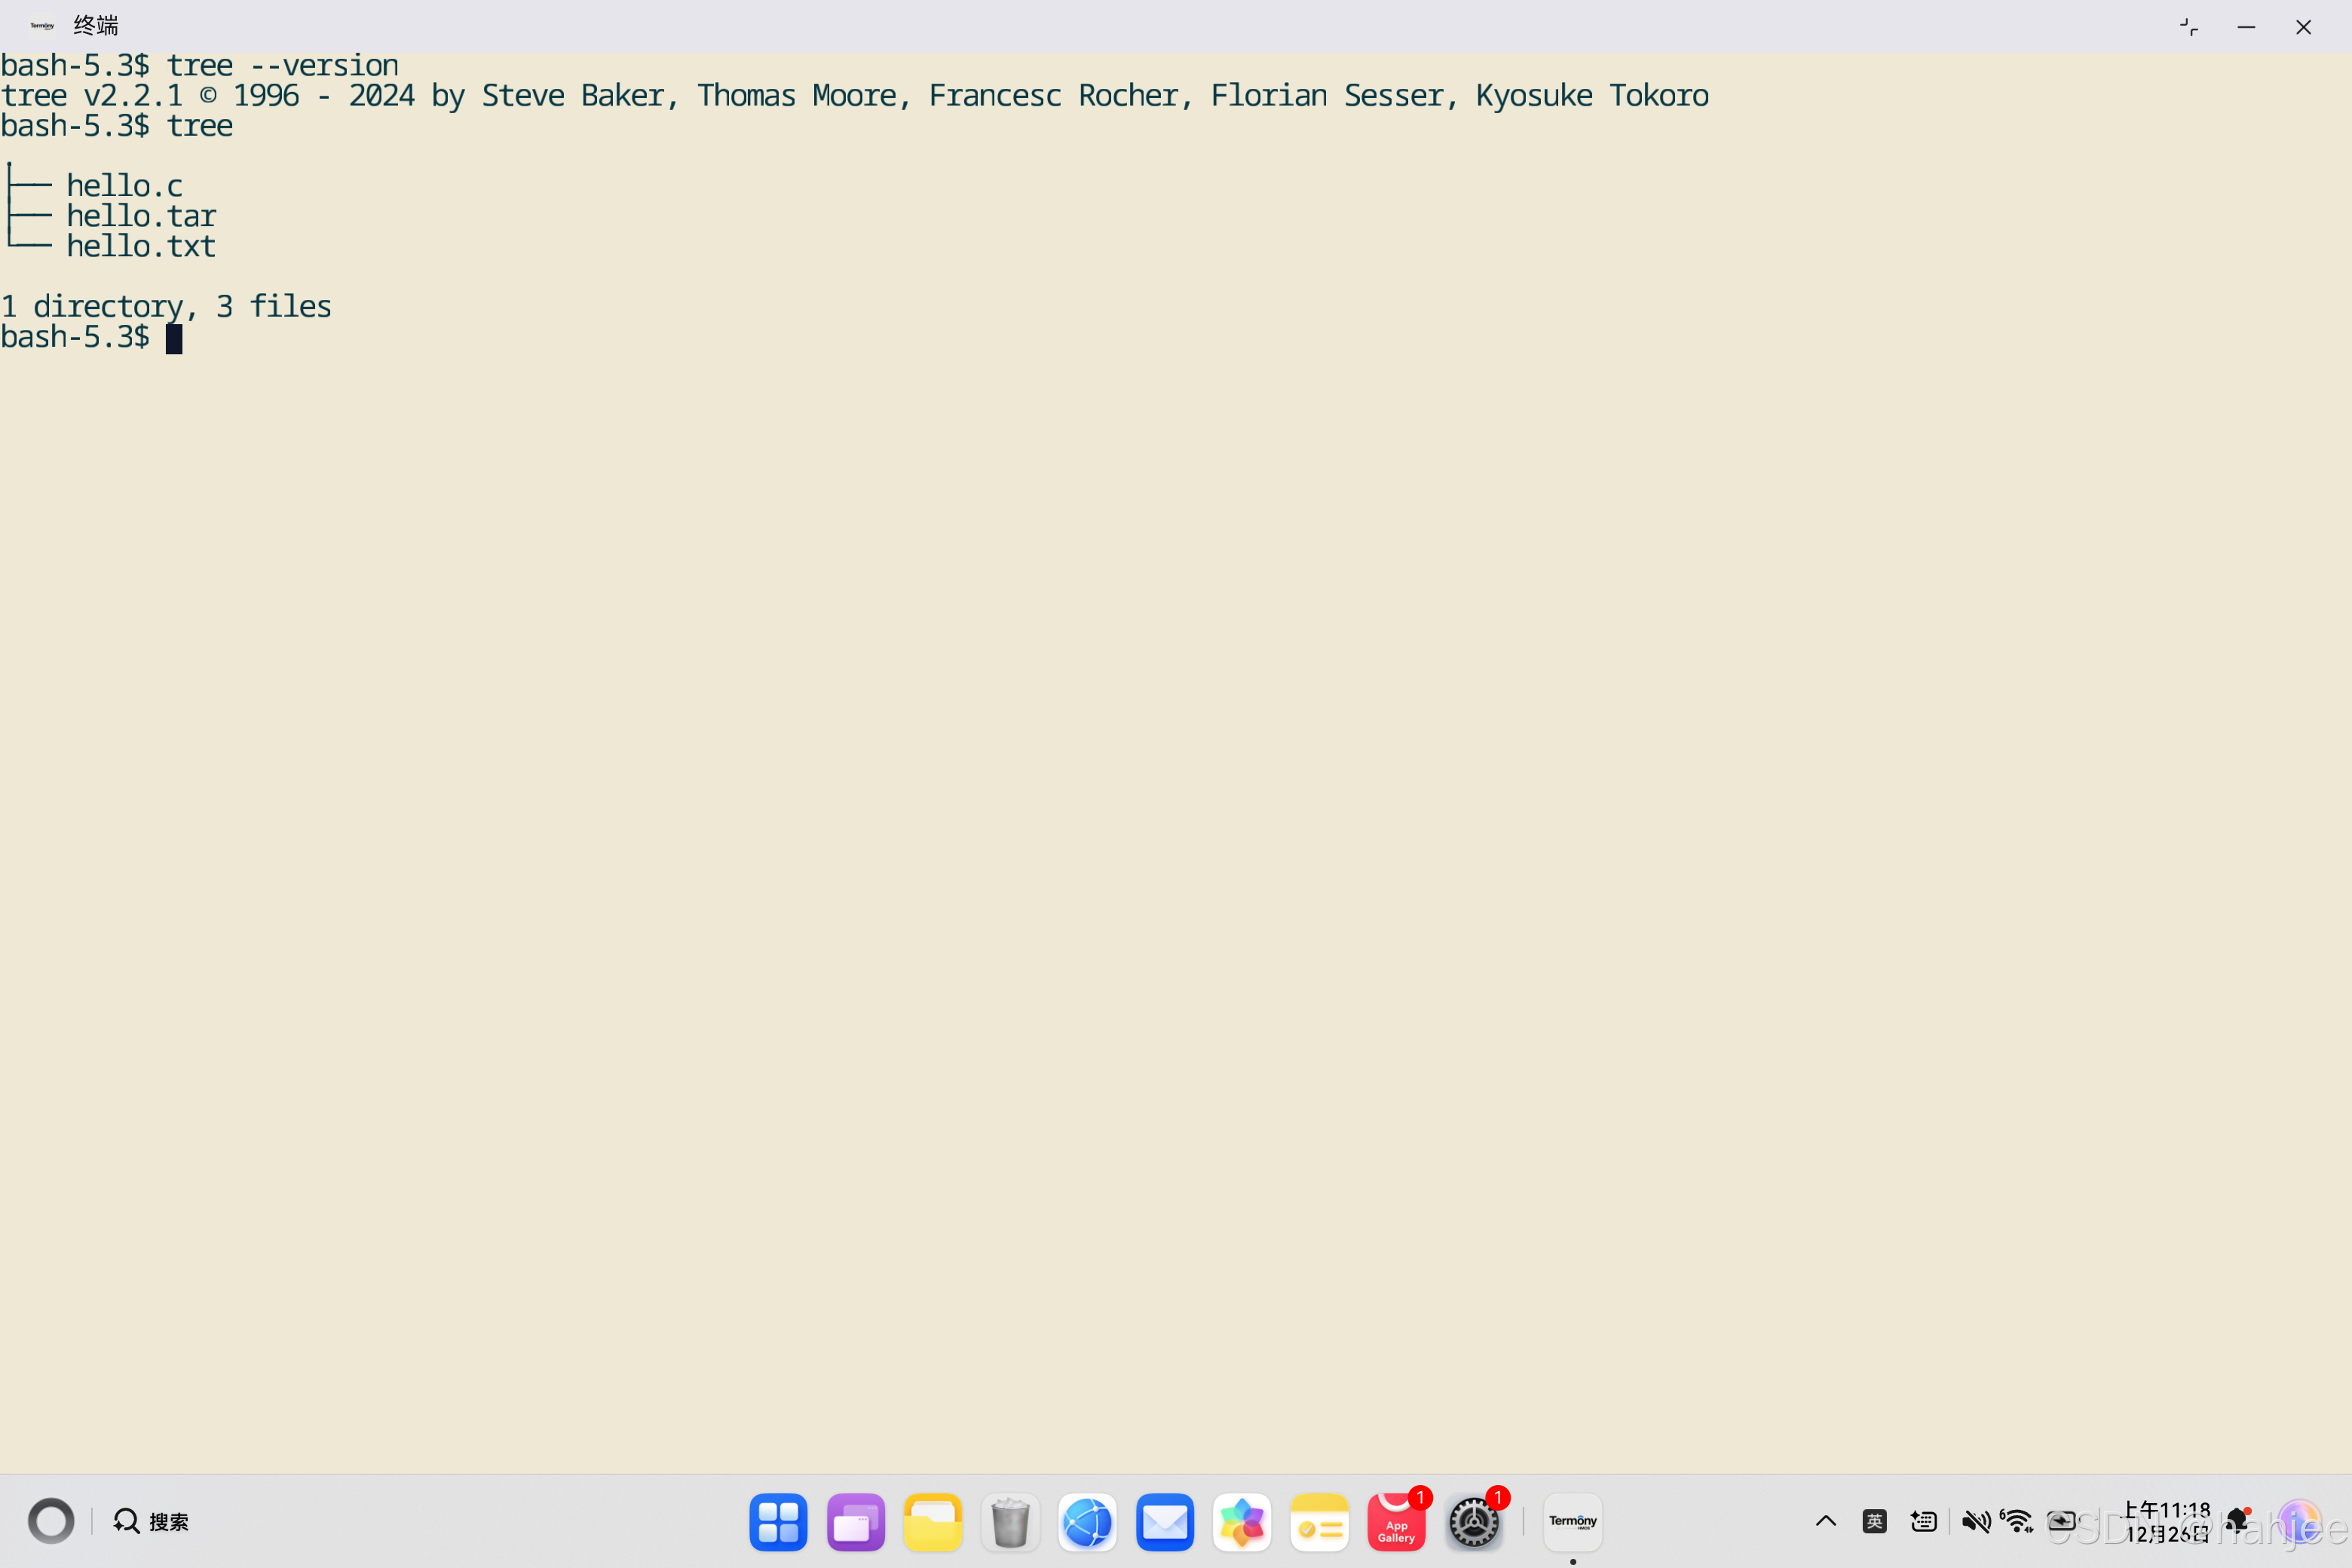Open the purple multitasking windows icon
This screenshot has width=2352, height=1568.
855,1521
